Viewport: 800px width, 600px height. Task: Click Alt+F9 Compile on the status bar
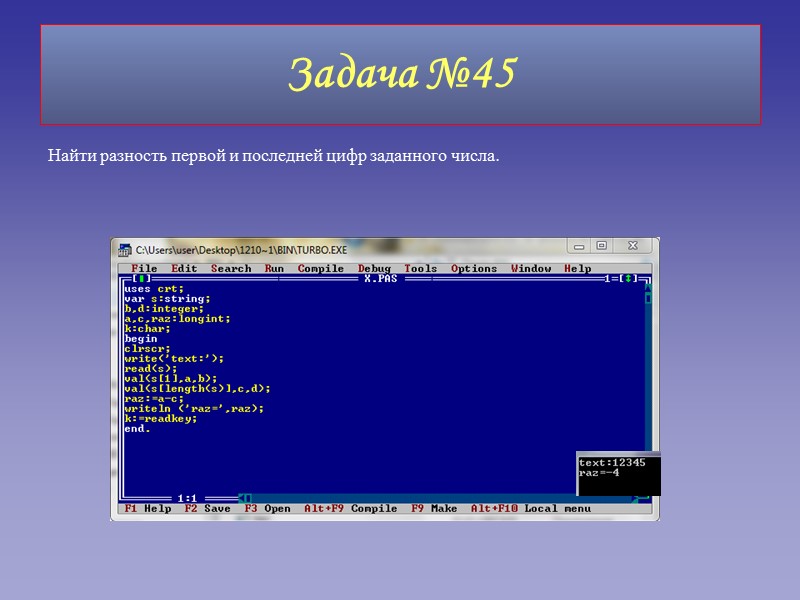pyautogui.click(x=349, y=508)
